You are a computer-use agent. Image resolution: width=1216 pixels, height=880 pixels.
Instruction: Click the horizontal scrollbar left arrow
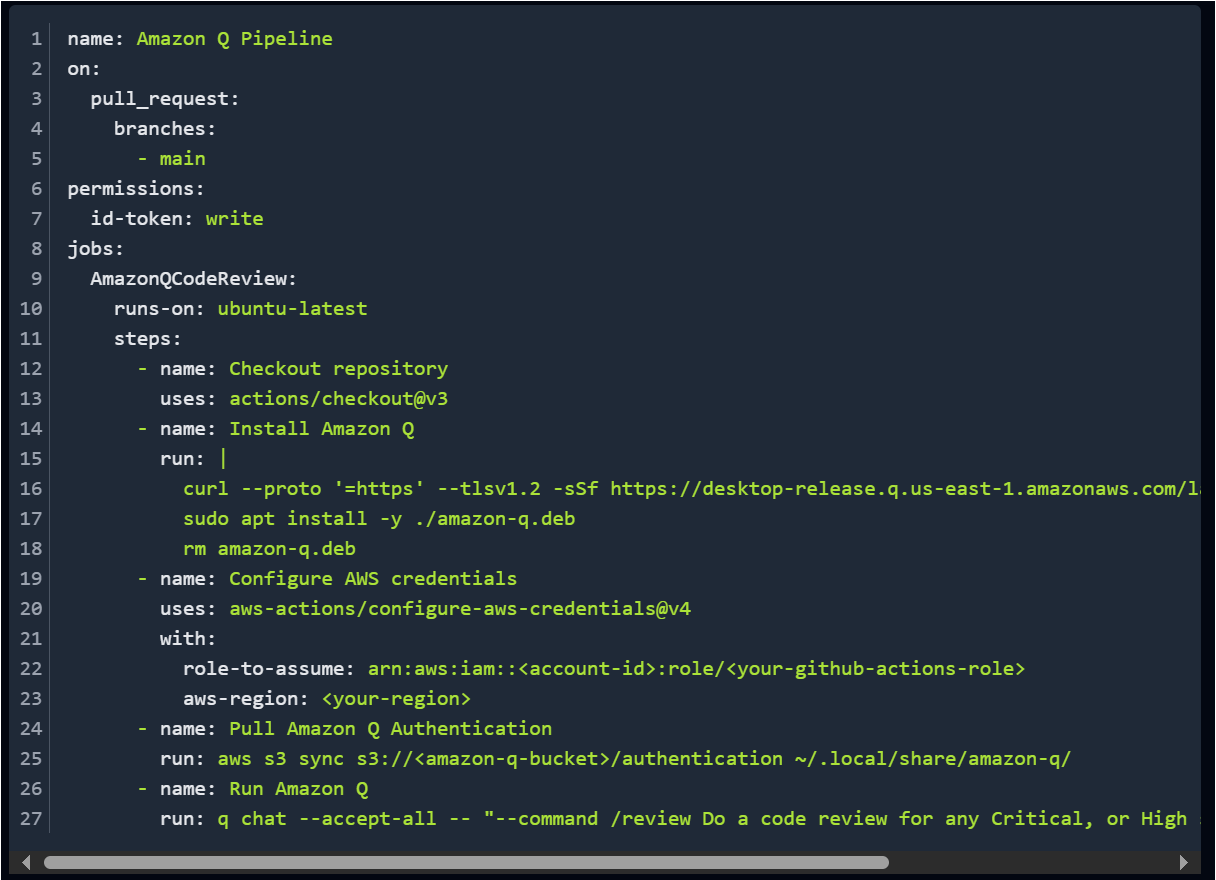(x=27, y=862)
